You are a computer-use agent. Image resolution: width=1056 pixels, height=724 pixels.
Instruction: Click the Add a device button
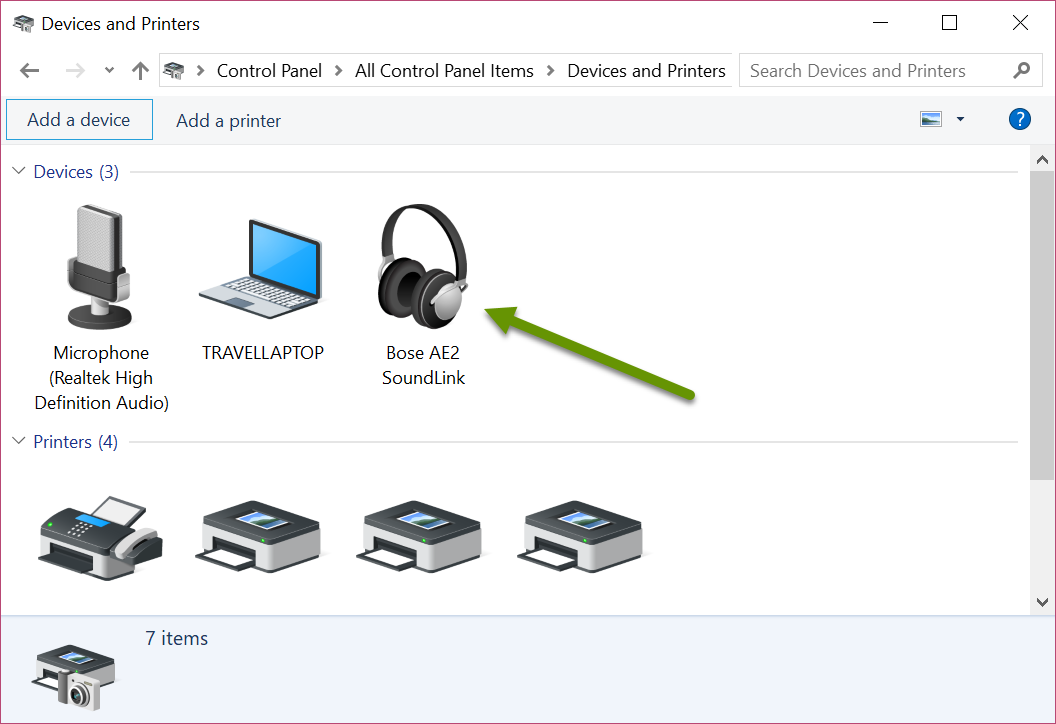click(79, 118)
